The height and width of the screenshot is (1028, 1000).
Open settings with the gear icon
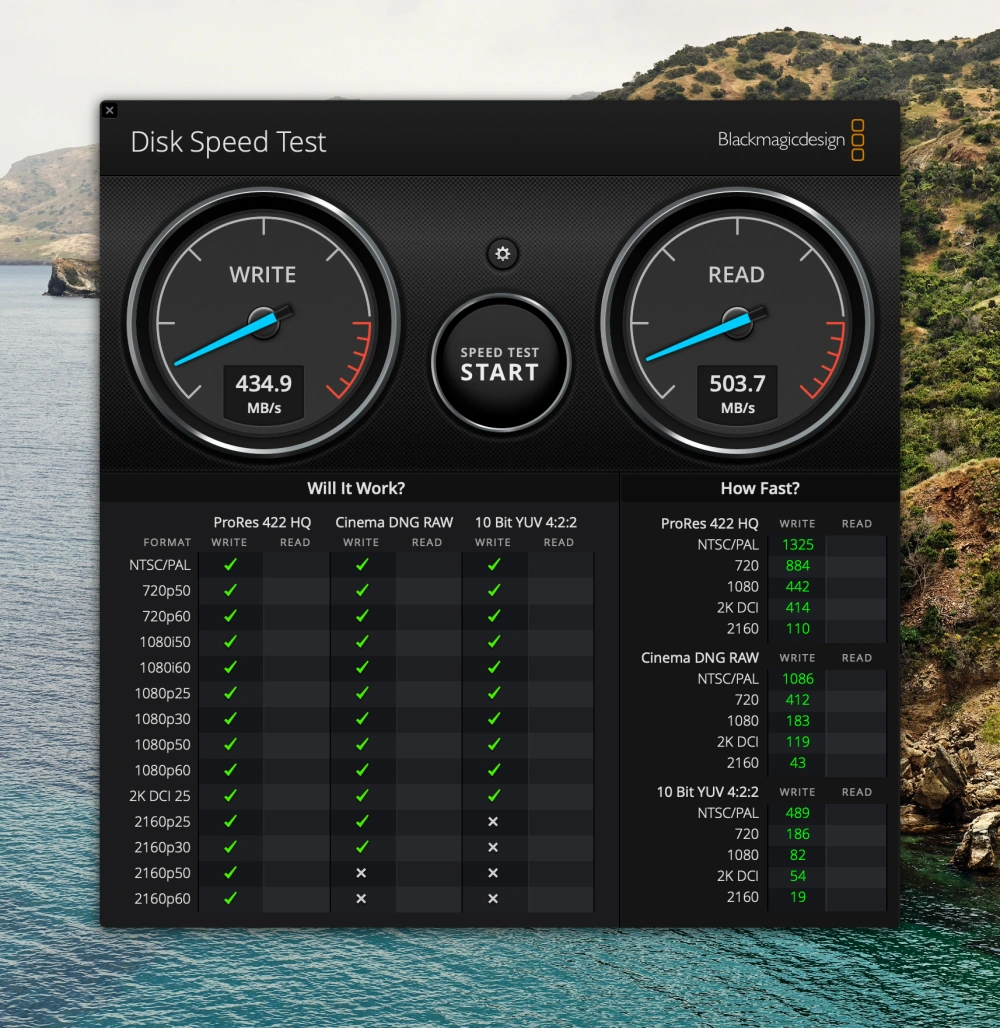tap(502, 254)
